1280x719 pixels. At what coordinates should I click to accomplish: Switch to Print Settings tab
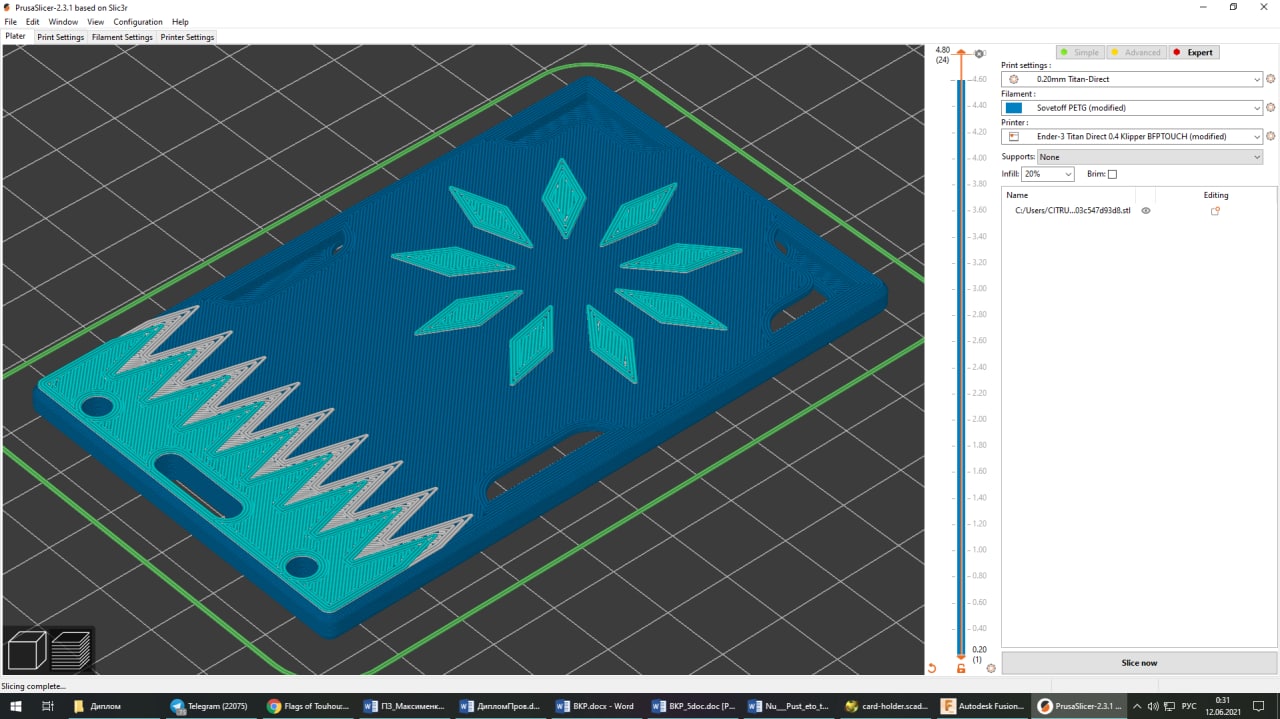click(61, 37)
